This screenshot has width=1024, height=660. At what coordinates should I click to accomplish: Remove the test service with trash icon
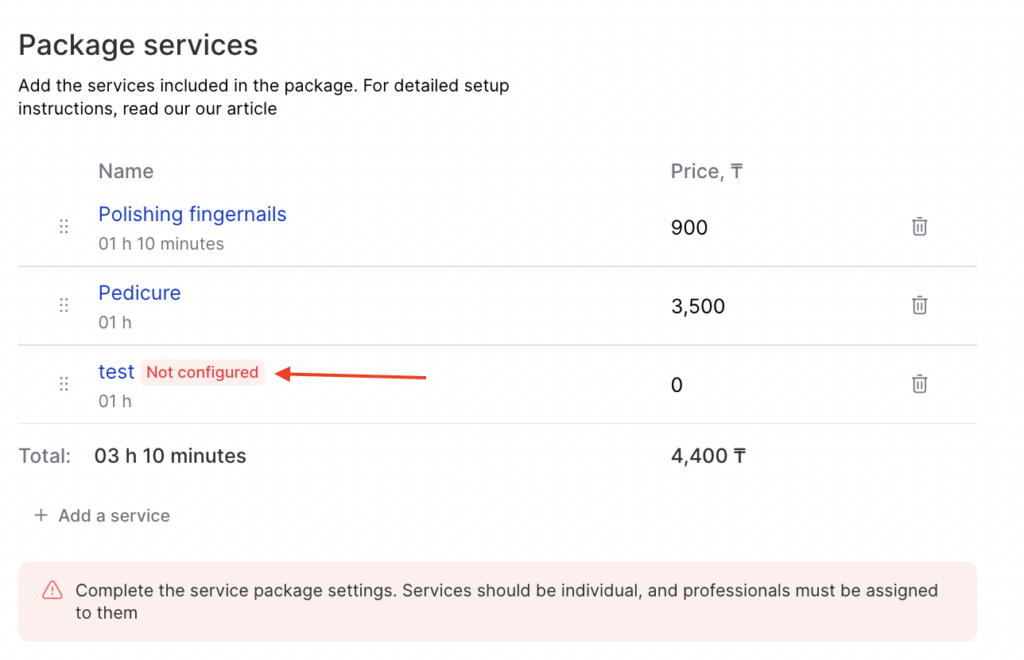tap(919, 384)
